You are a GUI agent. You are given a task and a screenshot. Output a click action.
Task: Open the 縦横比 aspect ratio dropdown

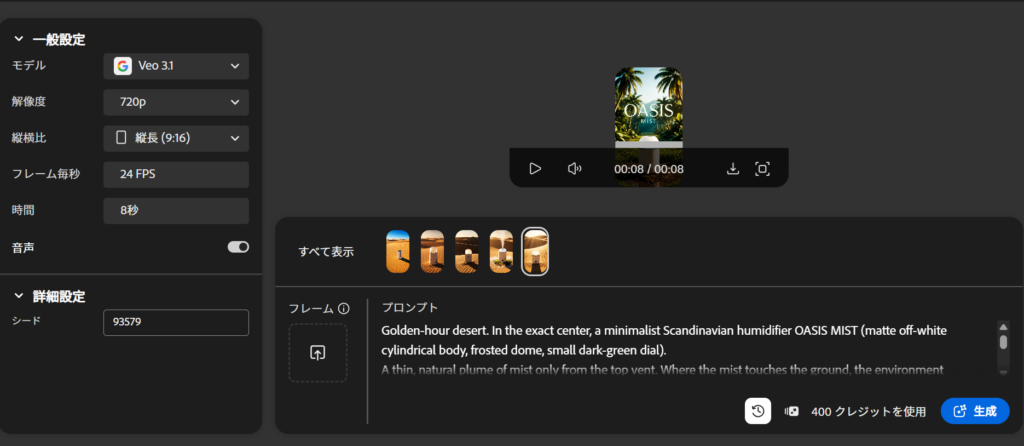(176, 138)
